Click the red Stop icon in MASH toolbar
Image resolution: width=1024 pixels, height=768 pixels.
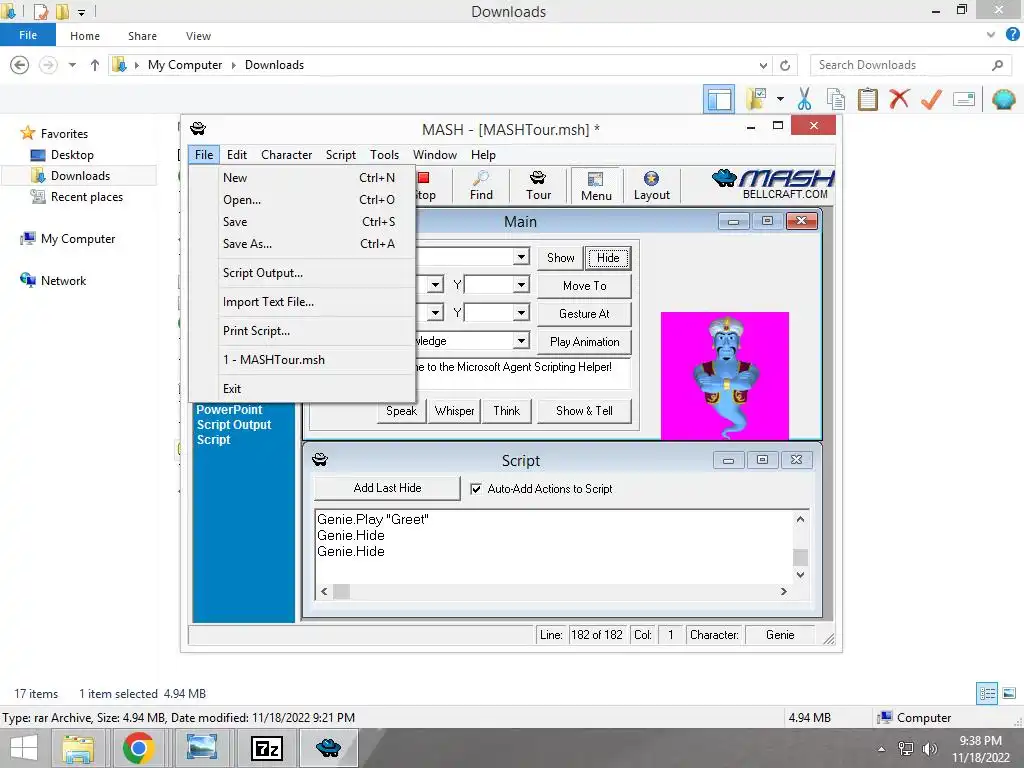[x=423, y=178]
